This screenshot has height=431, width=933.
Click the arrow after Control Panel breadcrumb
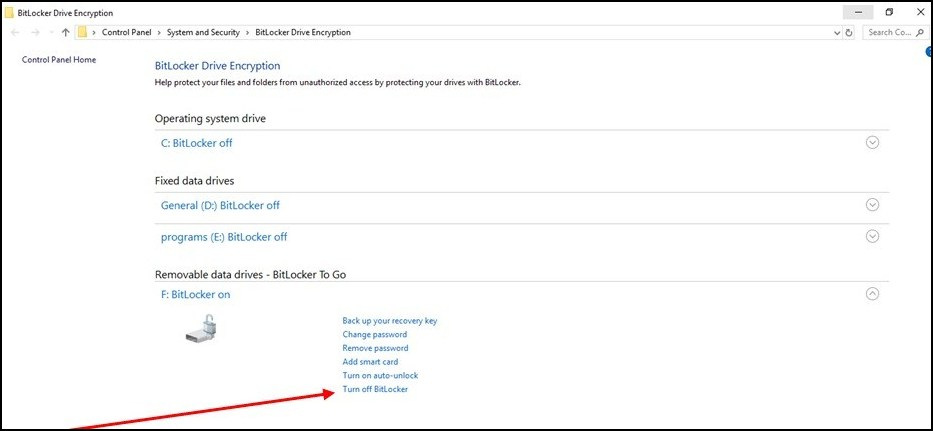tap(159, 33)
